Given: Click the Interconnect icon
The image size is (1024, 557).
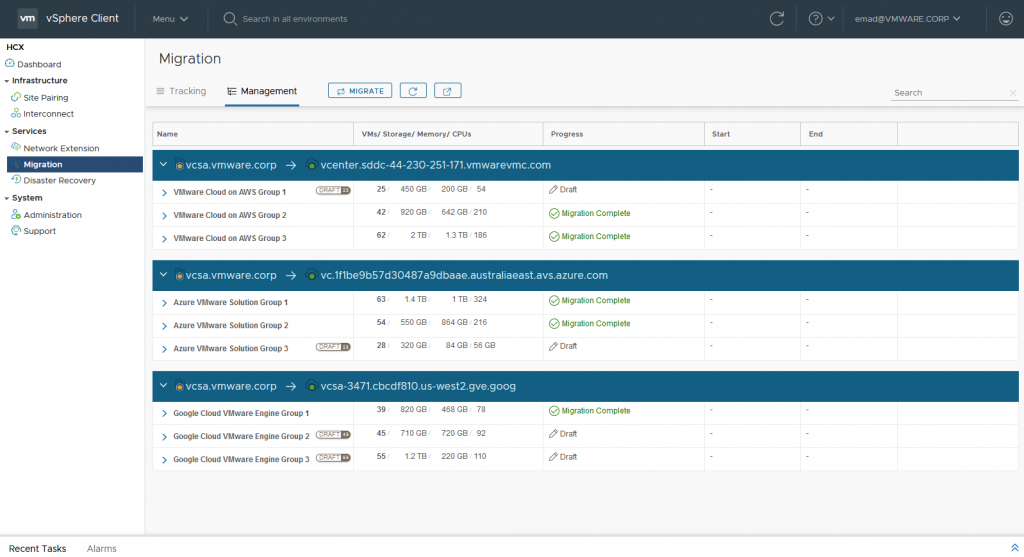Looking at the screenshot, I should tap(16, 113).
